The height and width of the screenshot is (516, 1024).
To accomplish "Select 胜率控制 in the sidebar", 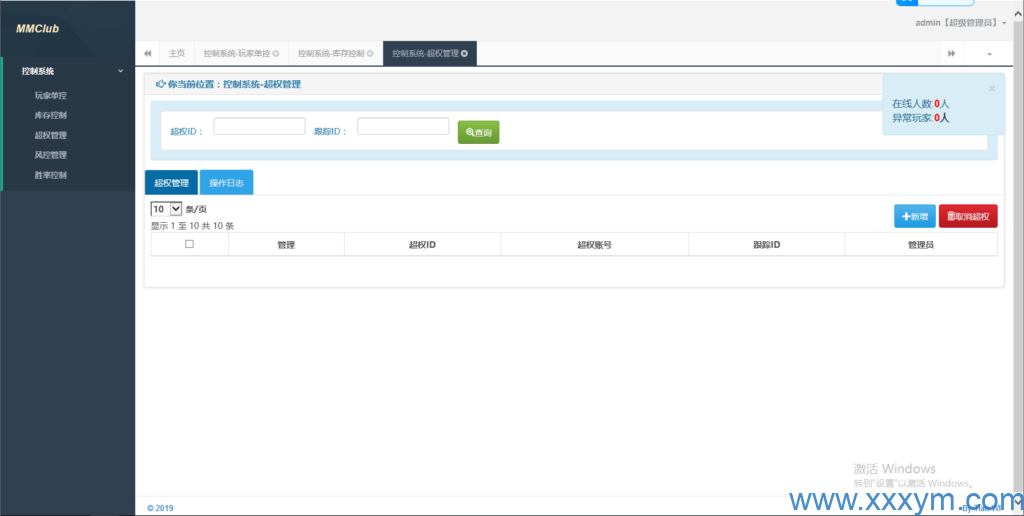I will (x=51, y=175).
